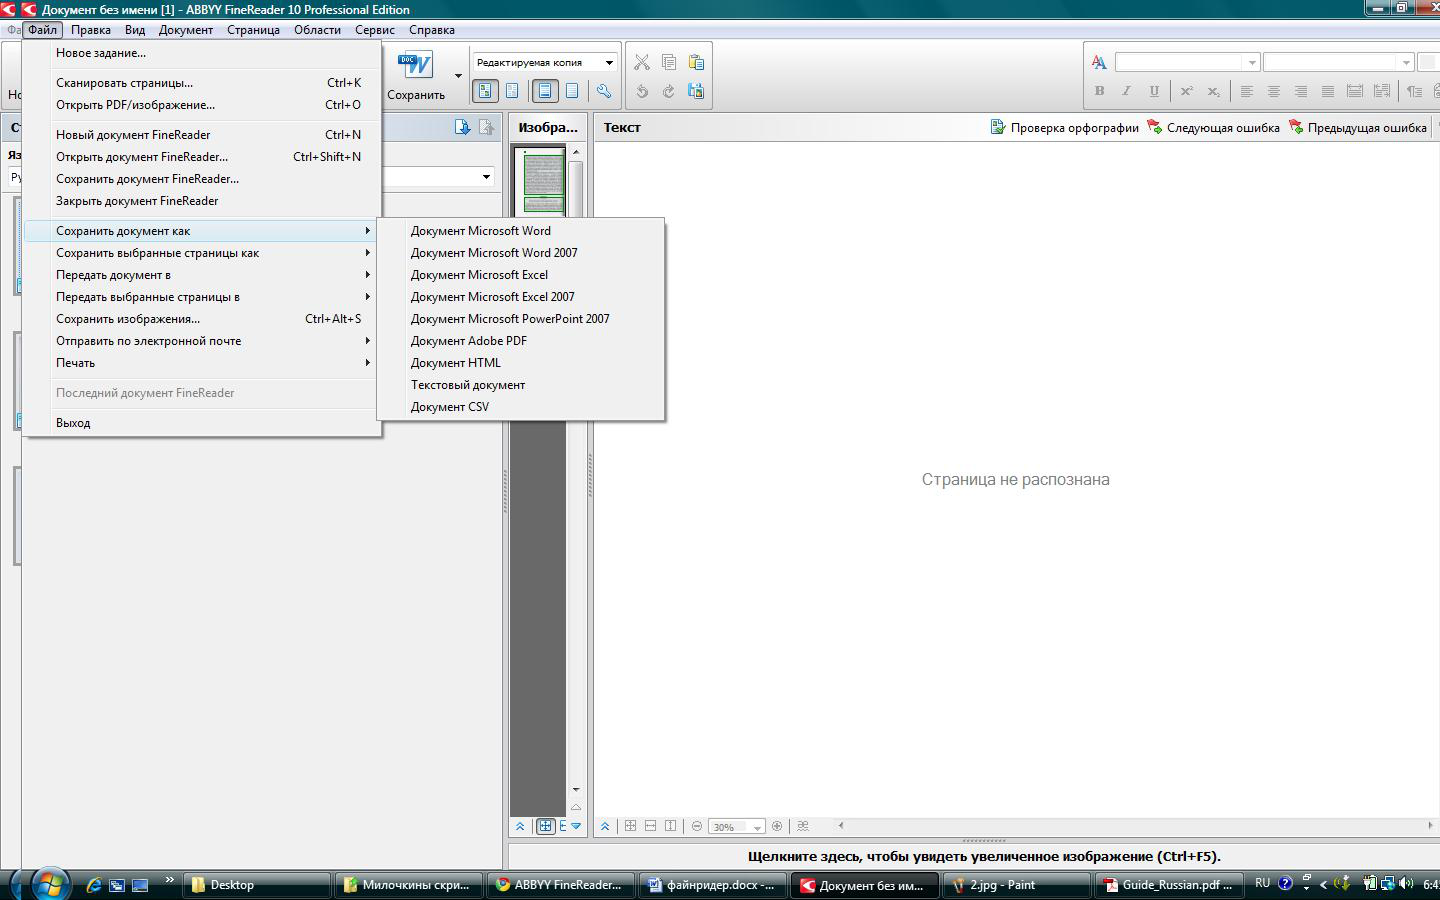This screenshot has width=1440, height=900.
Task: Select Документ Adobe PDF submenu item
Action: pos(520,341)
